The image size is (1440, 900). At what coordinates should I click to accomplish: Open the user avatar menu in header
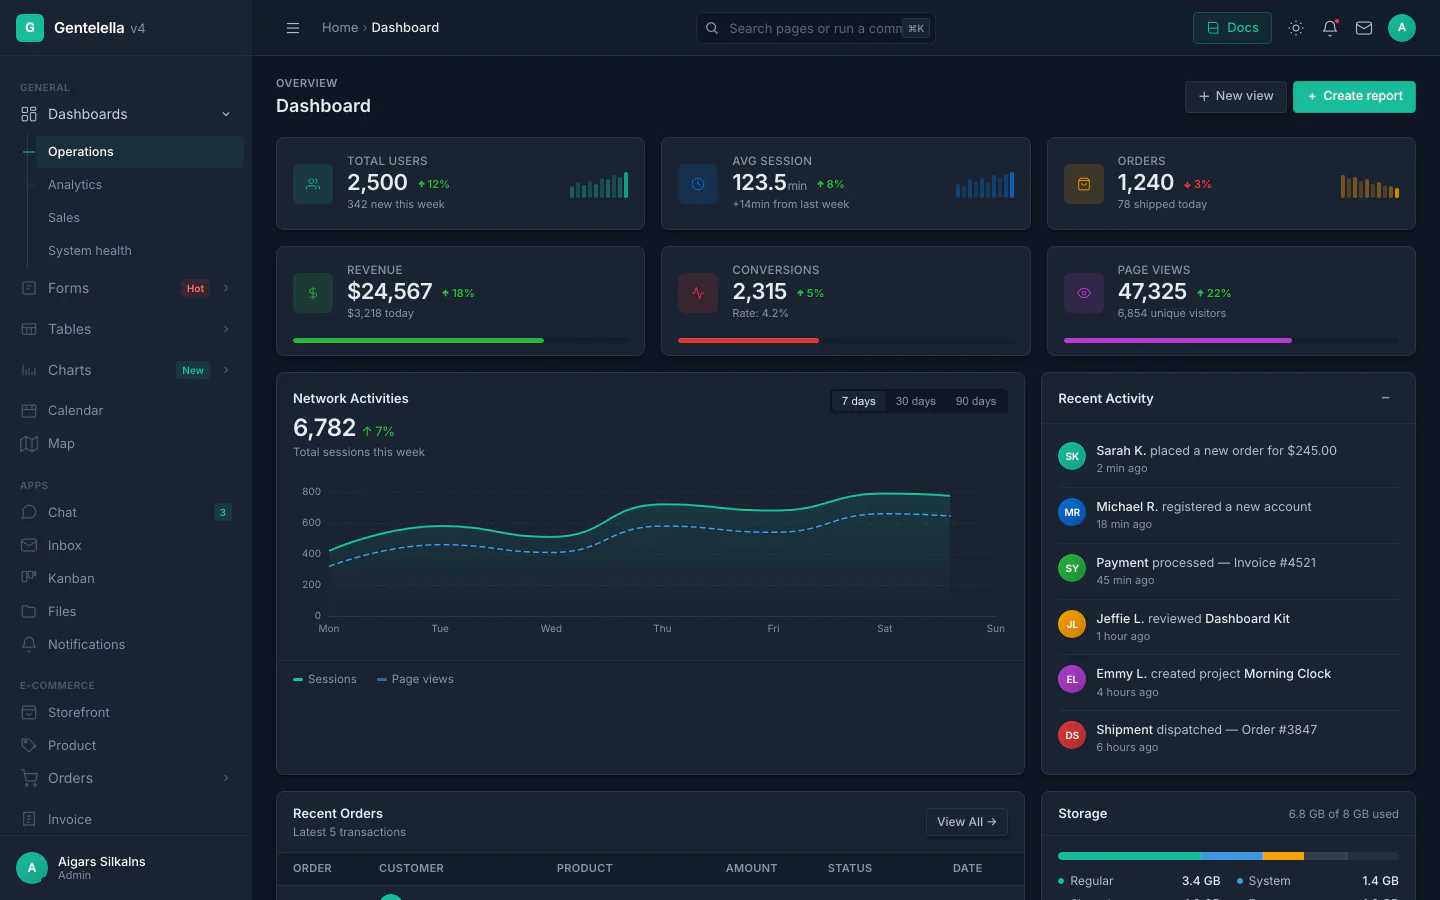click(1402, 28)
